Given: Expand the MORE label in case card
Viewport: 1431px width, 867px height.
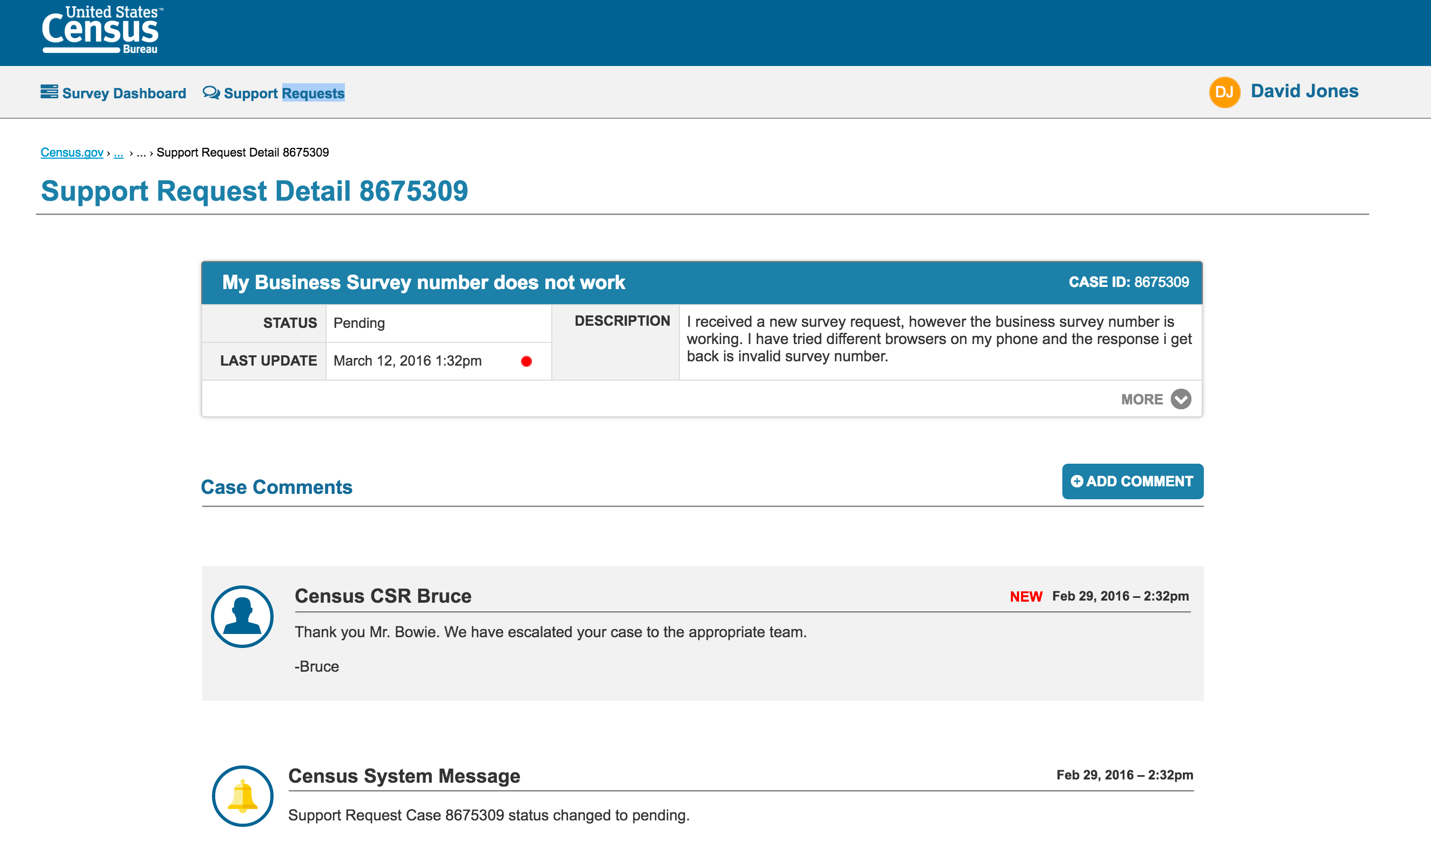Looking at the screenshot, I should (x=1141, y=399).
